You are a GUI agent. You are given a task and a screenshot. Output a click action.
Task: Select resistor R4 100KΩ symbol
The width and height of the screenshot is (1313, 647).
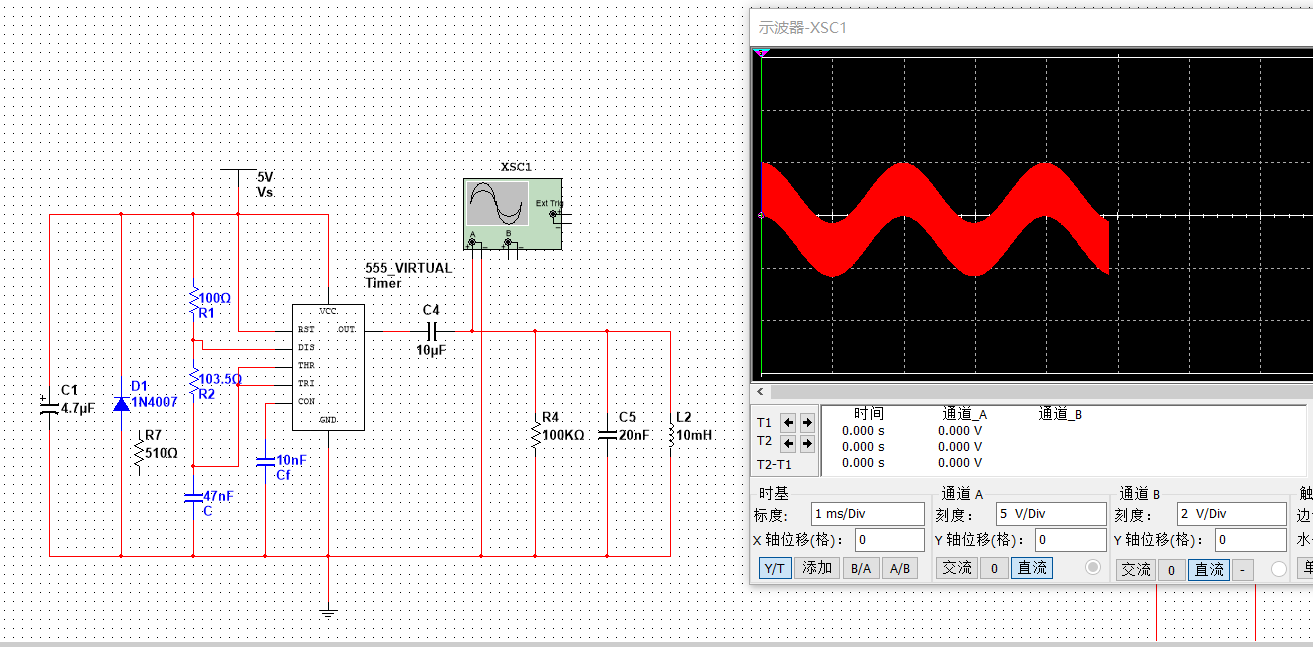coord(535,435)
